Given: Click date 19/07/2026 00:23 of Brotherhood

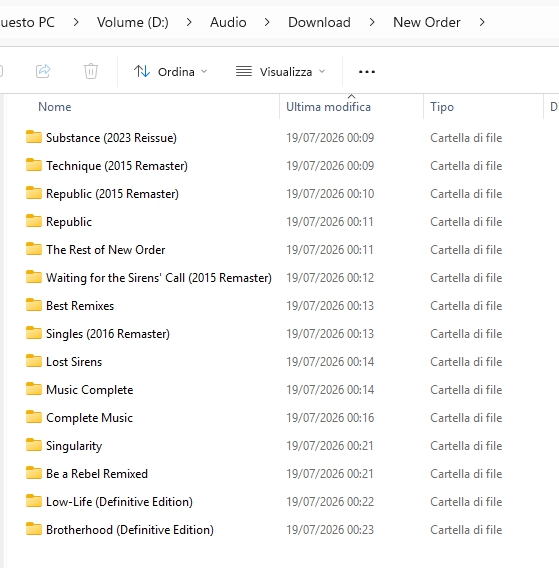Looking at the screenshot, I should [x=330, y=530].
